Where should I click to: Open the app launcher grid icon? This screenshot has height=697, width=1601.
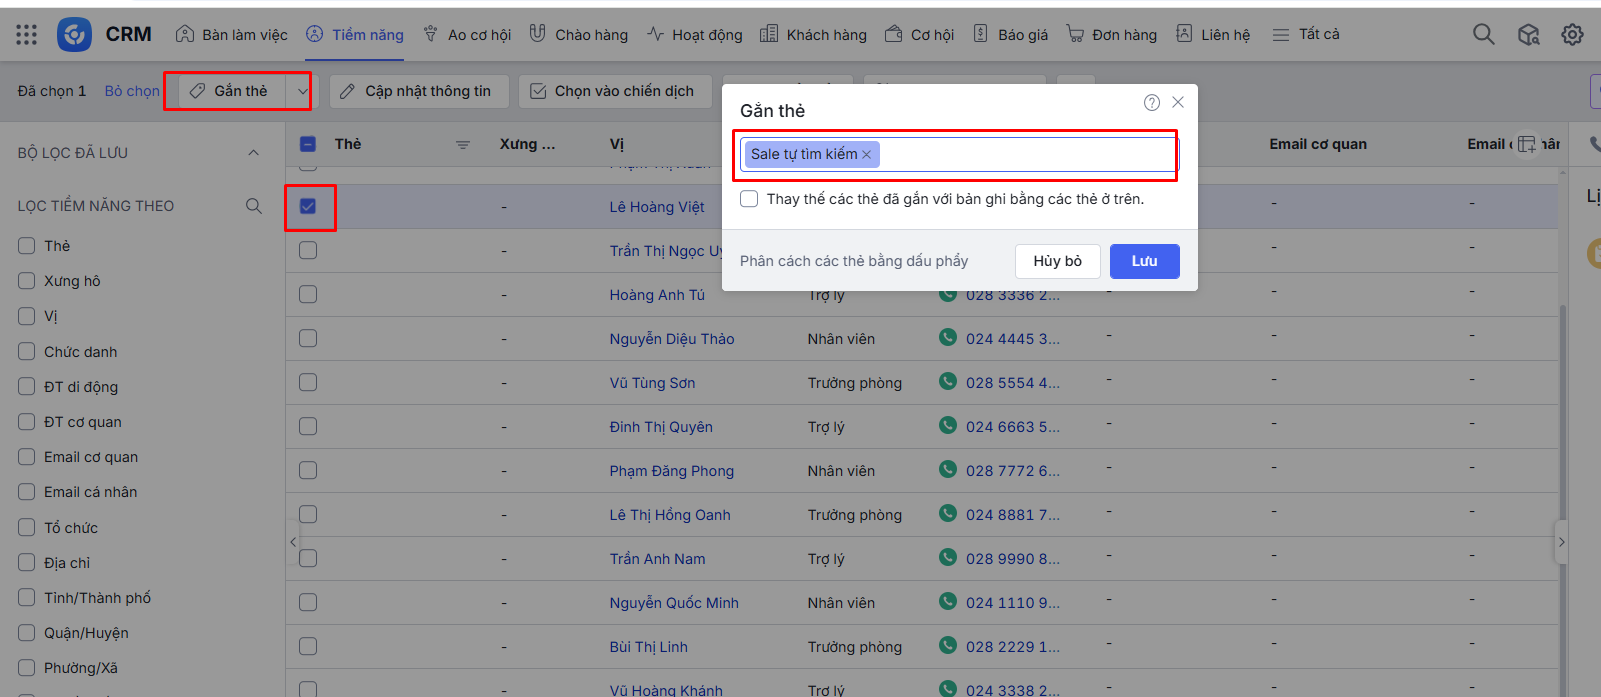click(27, 35)
